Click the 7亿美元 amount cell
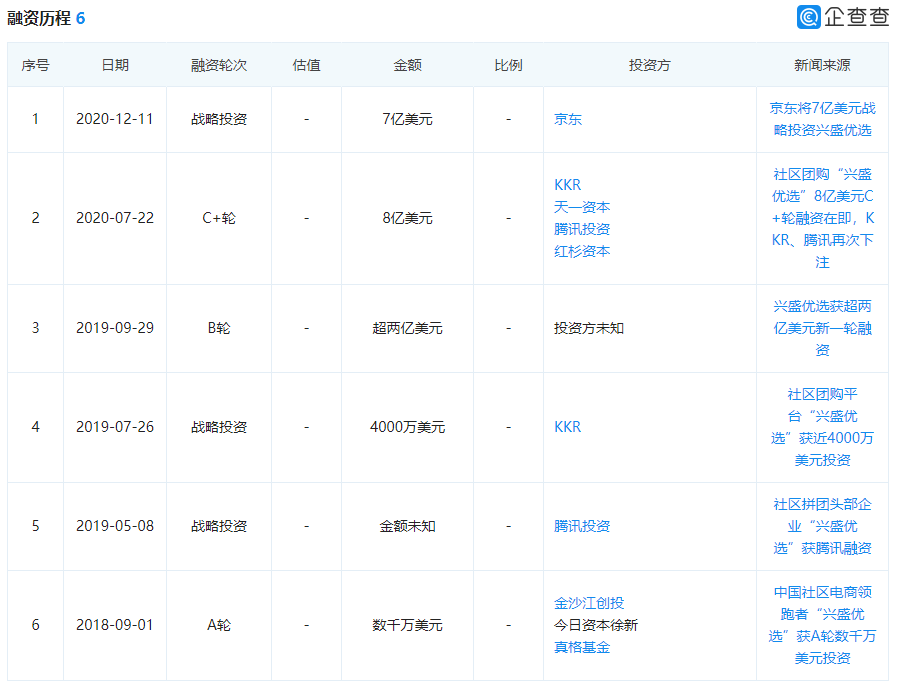The width and height of the screenshot is (898, 687). point(407,119)
